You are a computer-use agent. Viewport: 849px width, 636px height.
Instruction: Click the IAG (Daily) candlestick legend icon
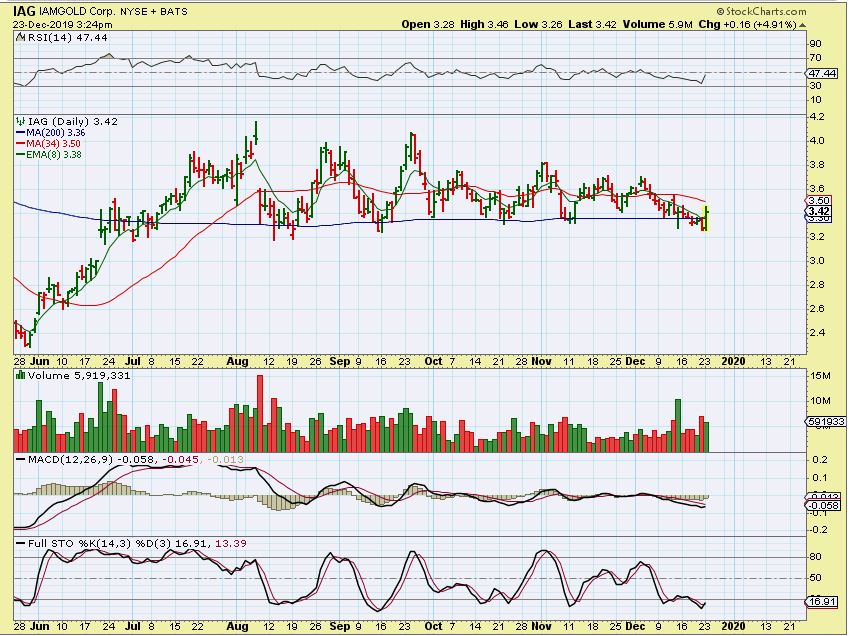pyautogui.click(x=21, y=121)
